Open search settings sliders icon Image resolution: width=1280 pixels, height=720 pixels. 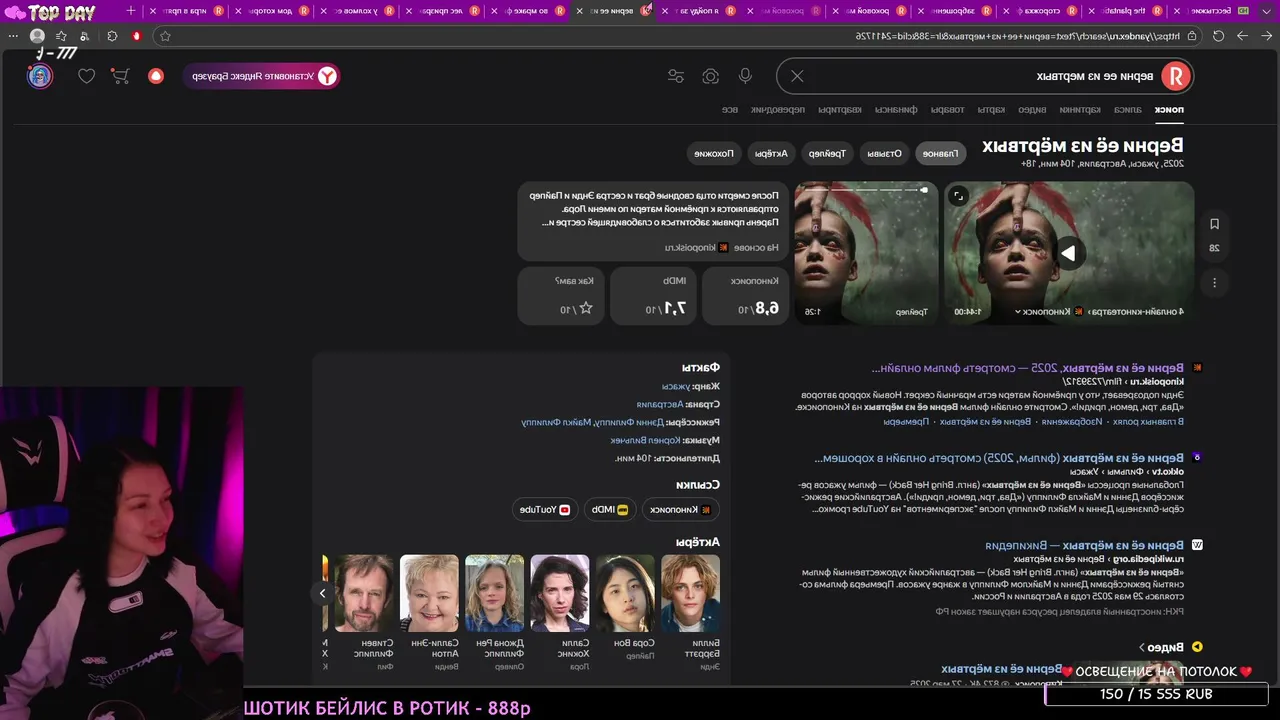(676, 76)
